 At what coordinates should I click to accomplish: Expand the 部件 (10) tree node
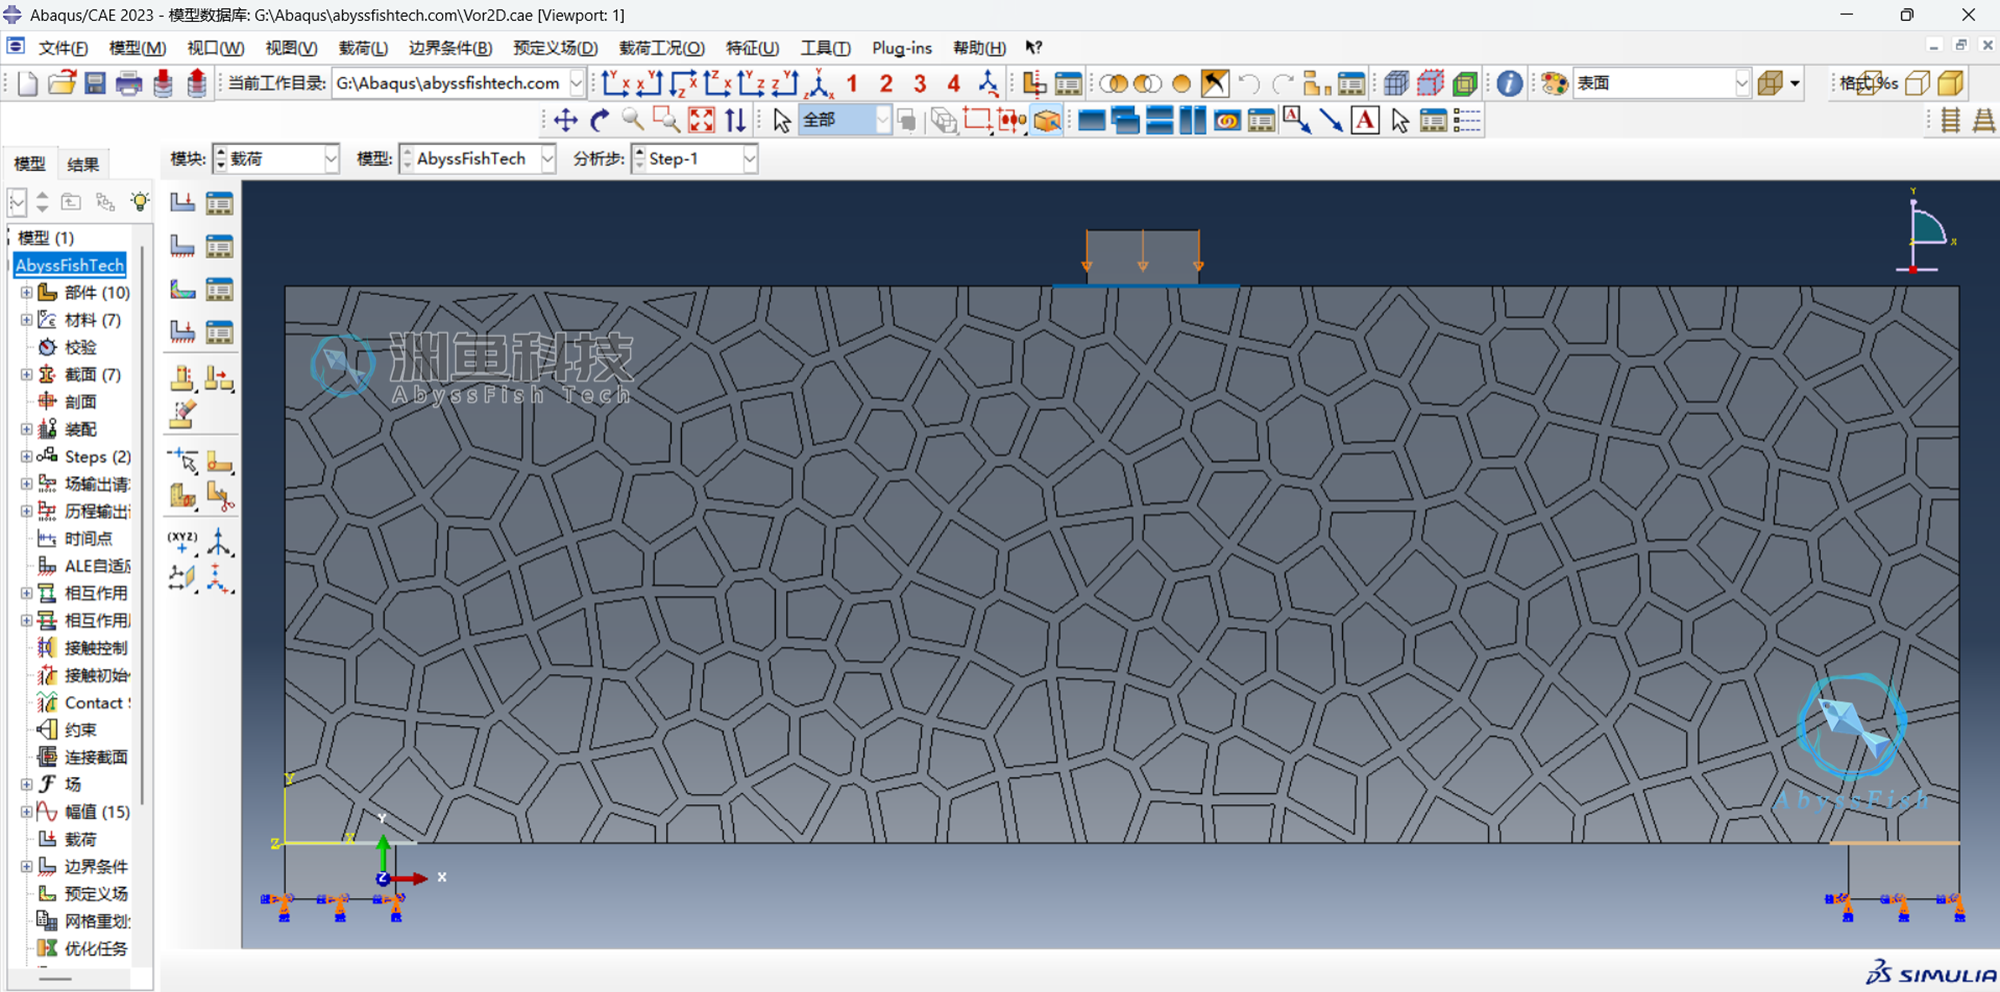[26, 293]
